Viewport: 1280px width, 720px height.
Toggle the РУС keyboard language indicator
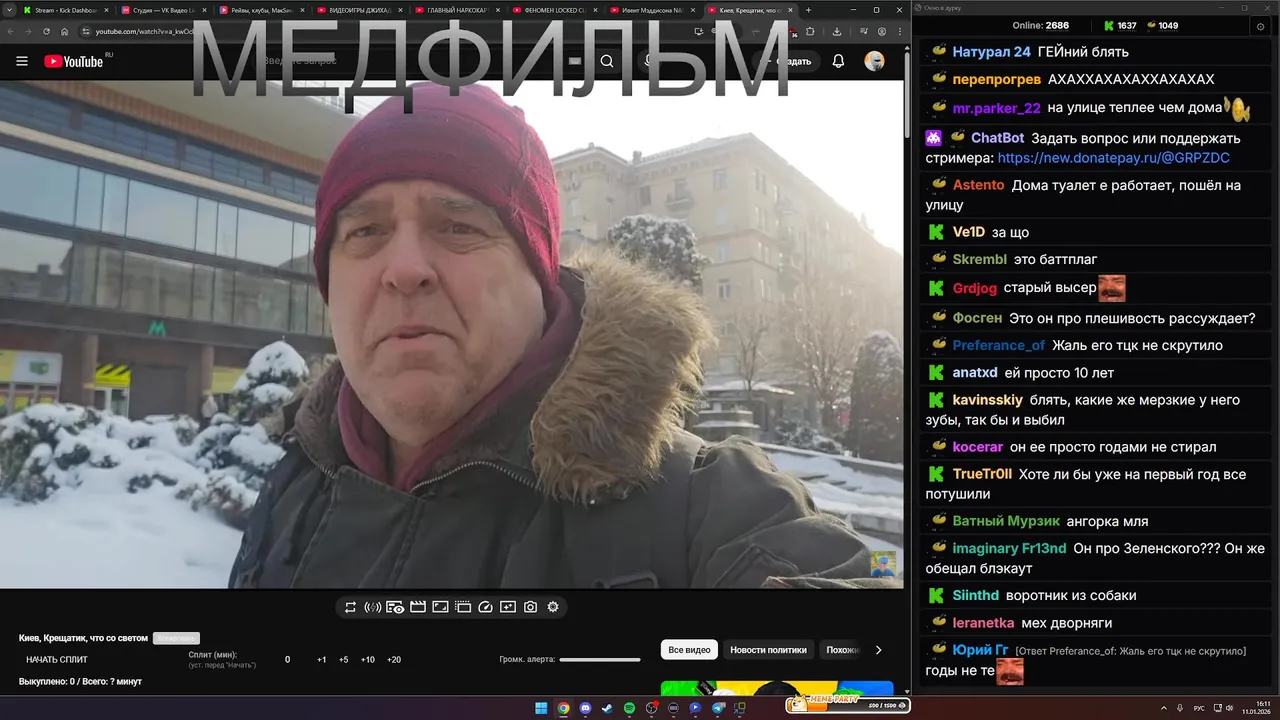(x=1199, y=708)
